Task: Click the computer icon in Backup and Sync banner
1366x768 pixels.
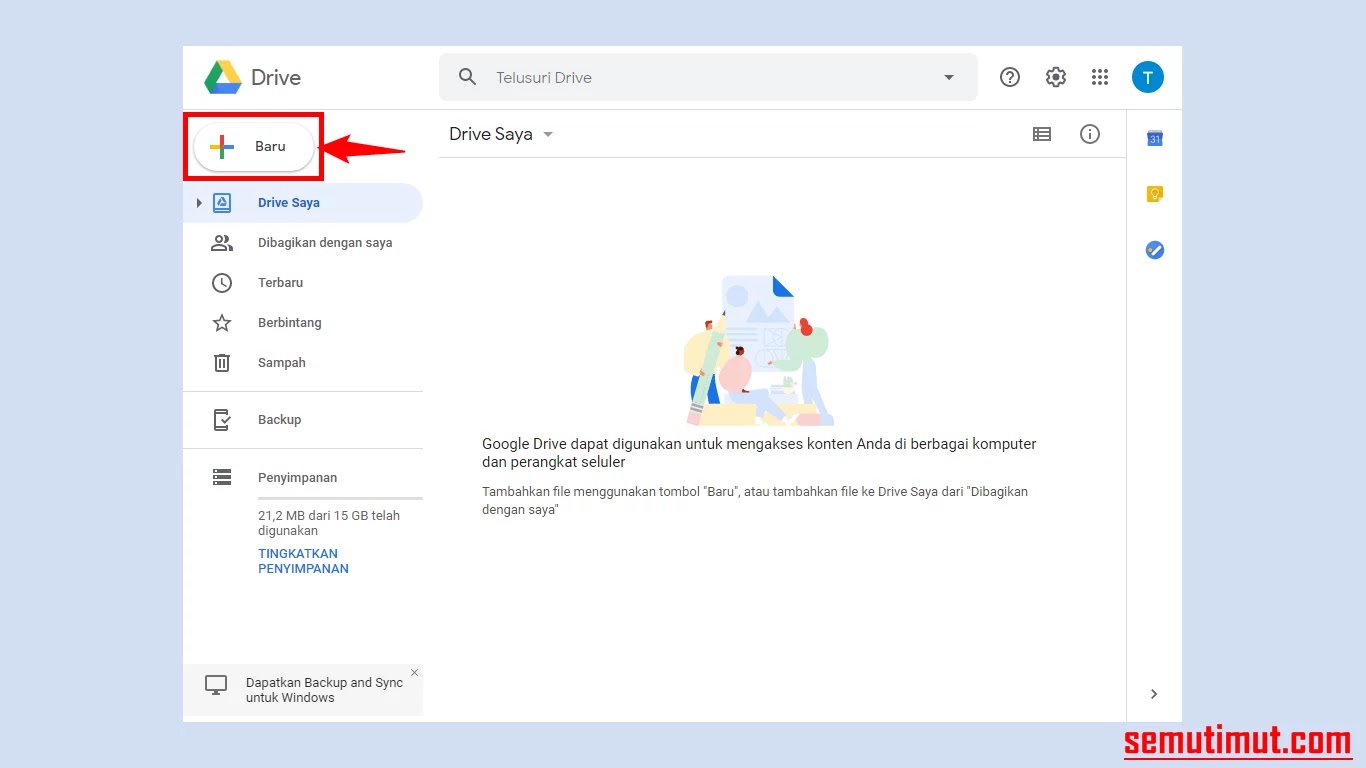Action: pyautogui.click(x=215, y=685)
